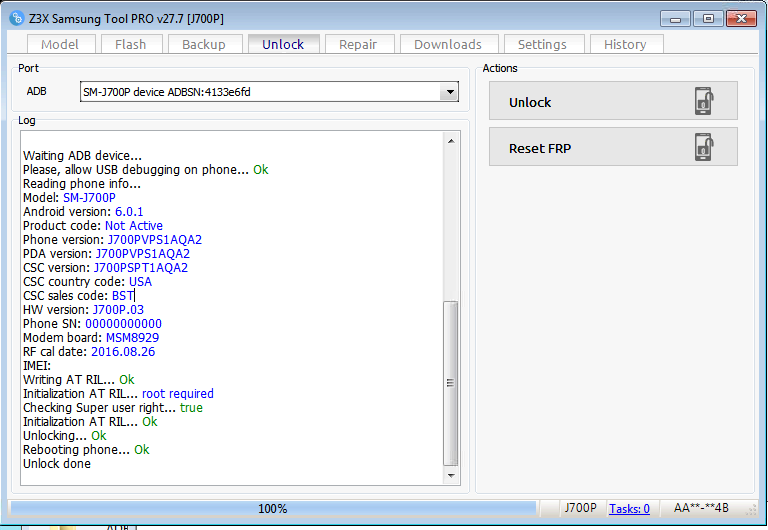View the History tab
This screenshot has width=768, height=530.
tap(625, 44)
